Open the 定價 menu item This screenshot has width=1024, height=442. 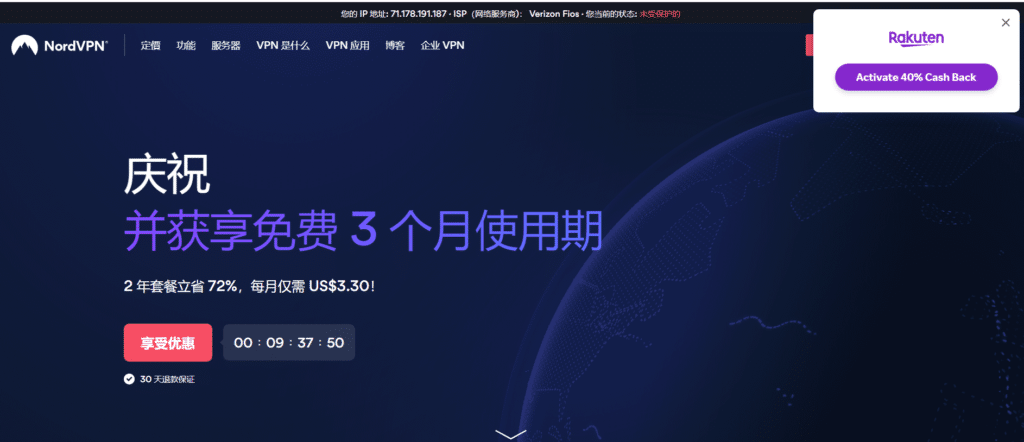pyautogui.click(x=150, y=46)
